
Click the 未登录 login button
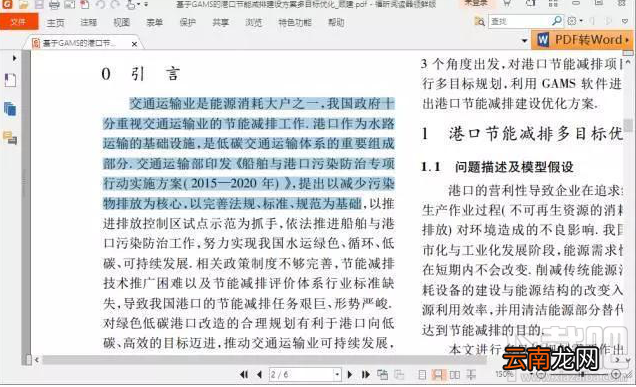pyautogui.click(x=476, y=4)
